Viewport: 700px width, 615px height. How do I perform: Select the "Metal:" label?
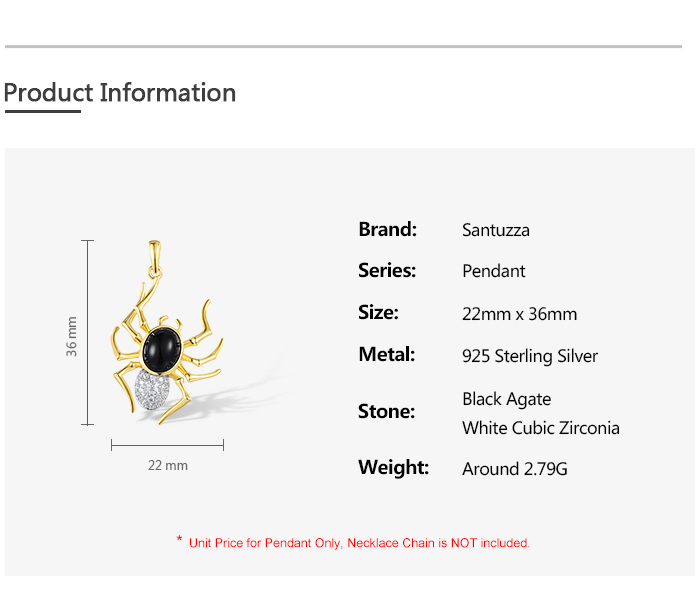tap(386, 354)
